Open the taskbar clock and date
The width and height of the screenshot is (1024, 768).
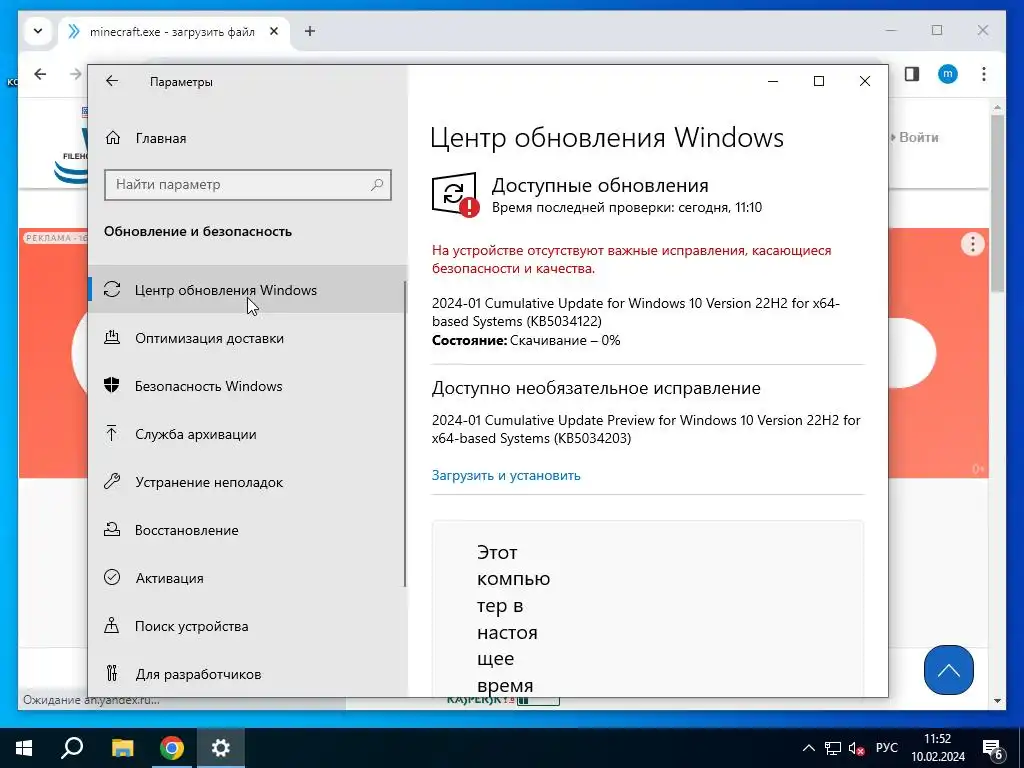tap(938, 748)
